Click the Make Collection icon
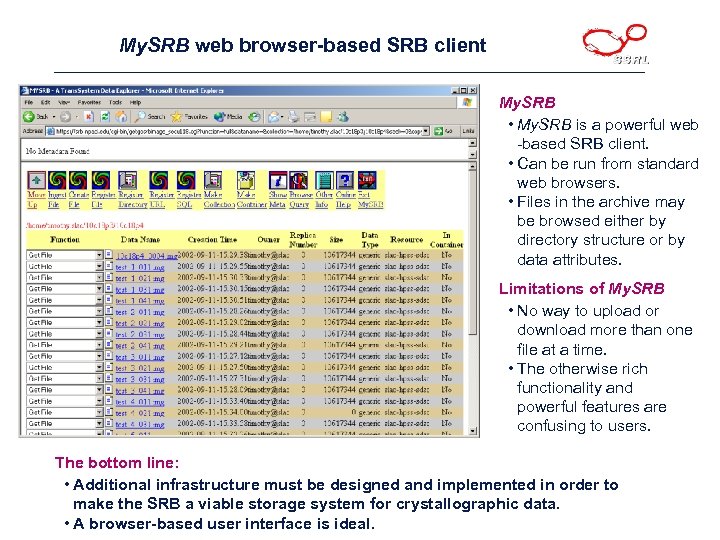 tap(213, 180)
